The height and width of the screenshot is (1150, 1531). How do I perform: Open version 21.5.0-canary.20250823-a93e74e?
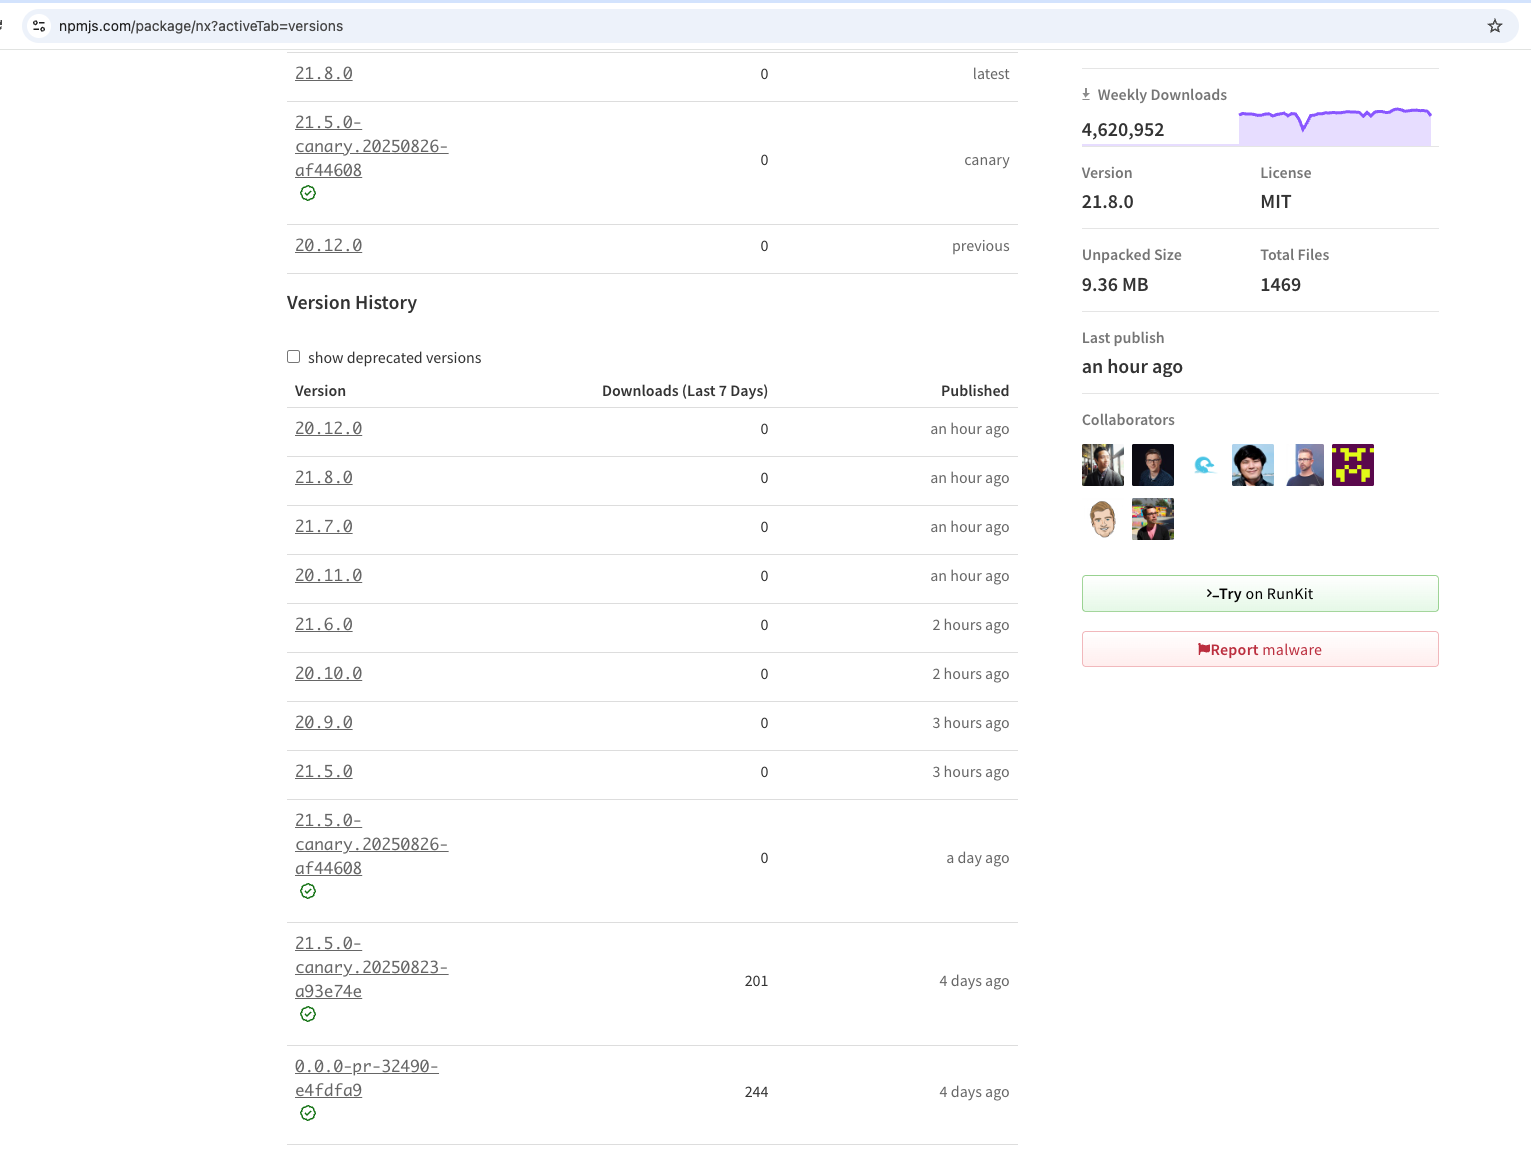[x=371, y=967]
